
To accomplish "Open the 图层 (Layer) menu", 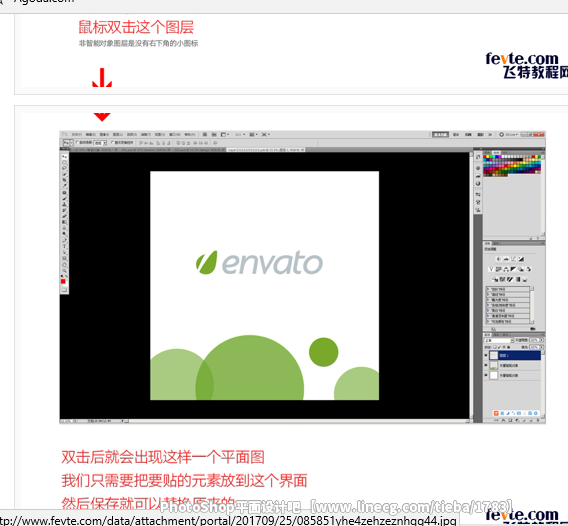I will 117,134.
